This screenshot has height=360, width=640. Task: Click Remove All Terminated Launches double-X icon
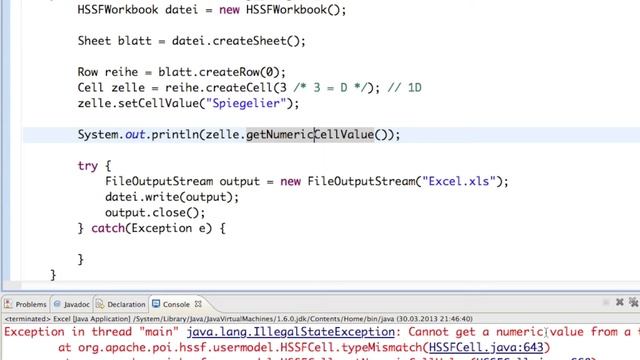633,302
